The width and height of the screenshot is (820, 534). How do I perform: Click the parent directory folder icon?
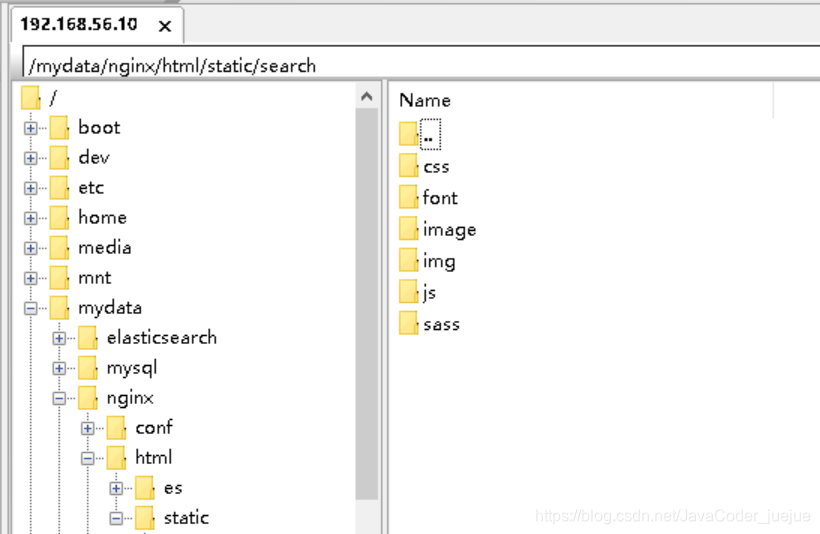409,134
